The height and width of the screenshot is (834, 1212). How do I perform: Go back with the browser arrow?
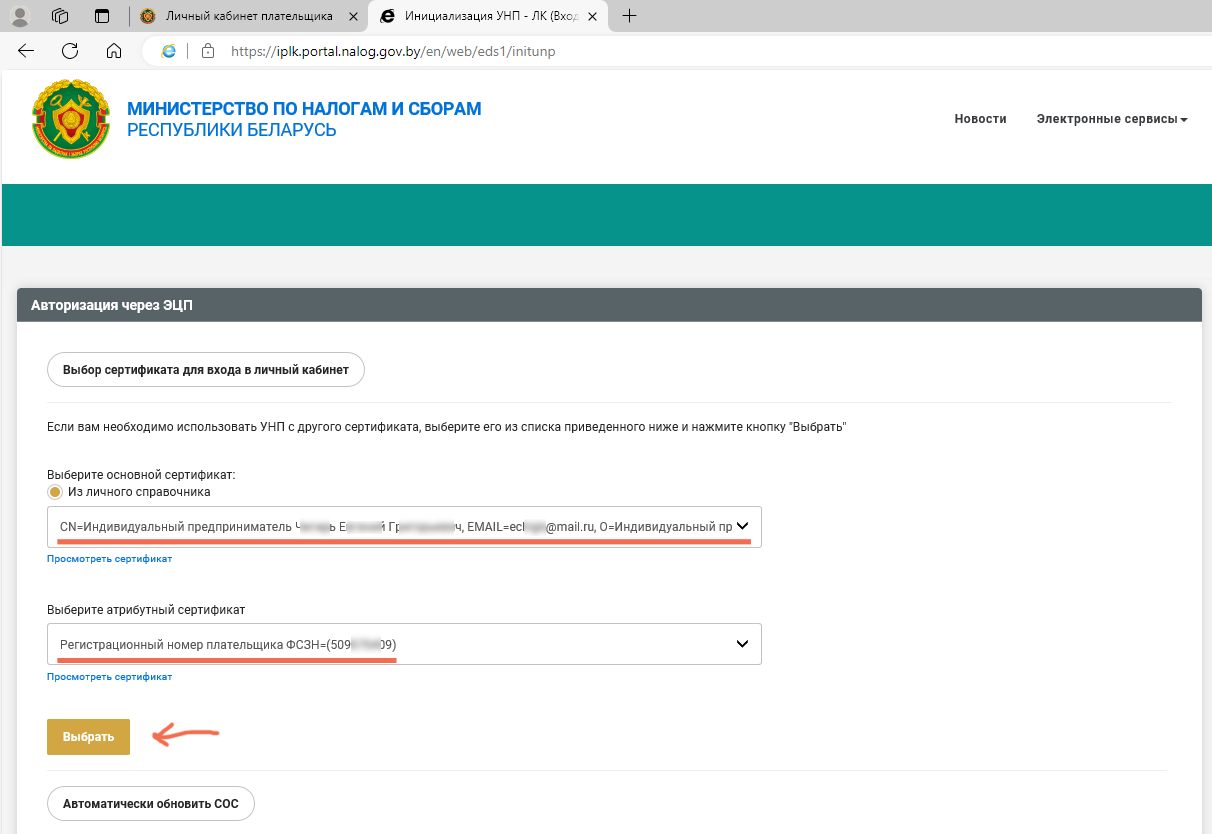tap(26, 51)
